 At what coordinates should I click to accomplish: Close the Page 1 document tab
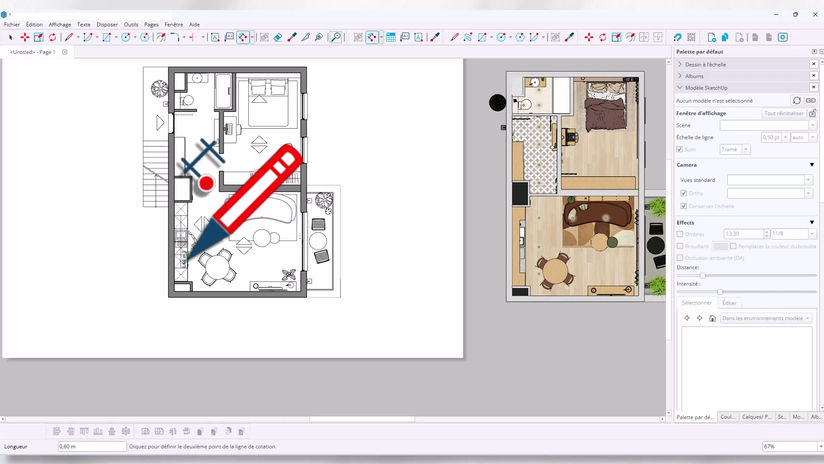(65, 52)
